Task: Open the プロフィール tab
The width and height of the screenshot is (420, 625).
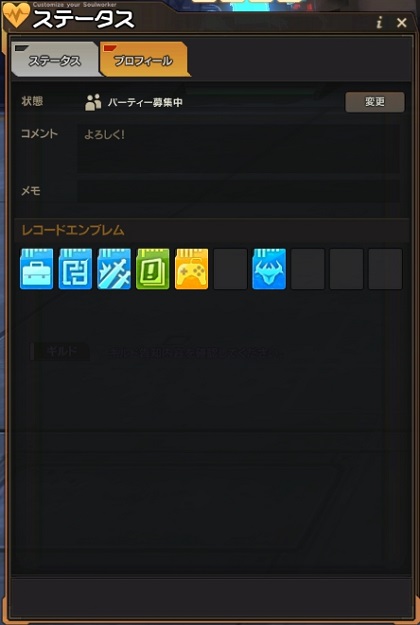Action: pos(143,60)
